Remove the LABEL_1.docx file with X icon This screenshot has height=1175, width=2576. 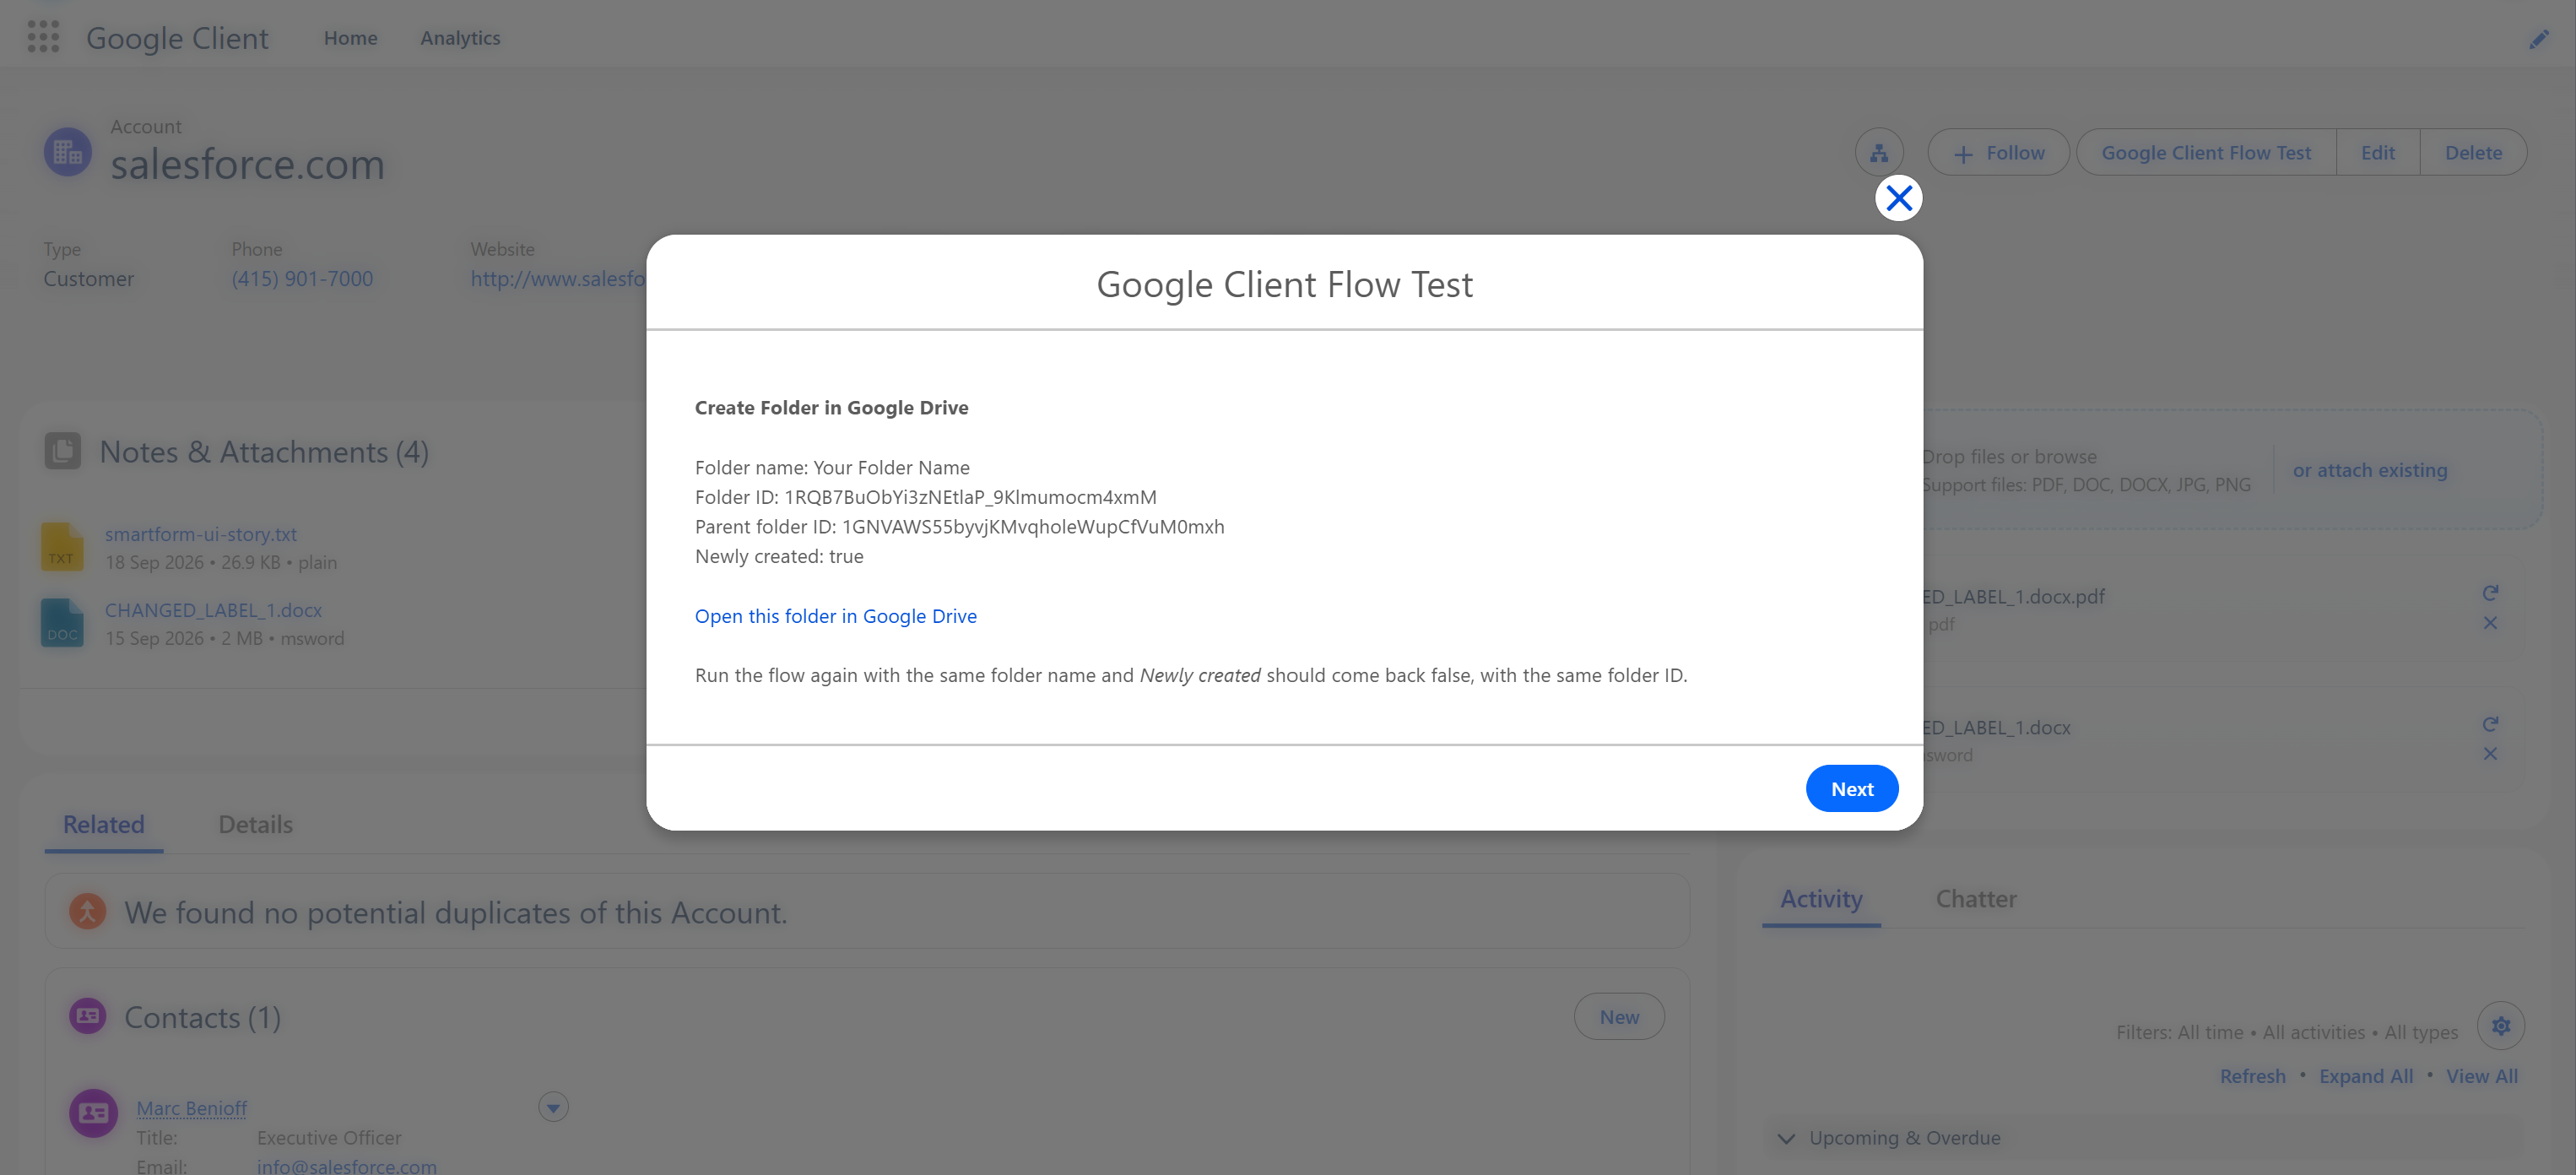tap(2490, 754)
